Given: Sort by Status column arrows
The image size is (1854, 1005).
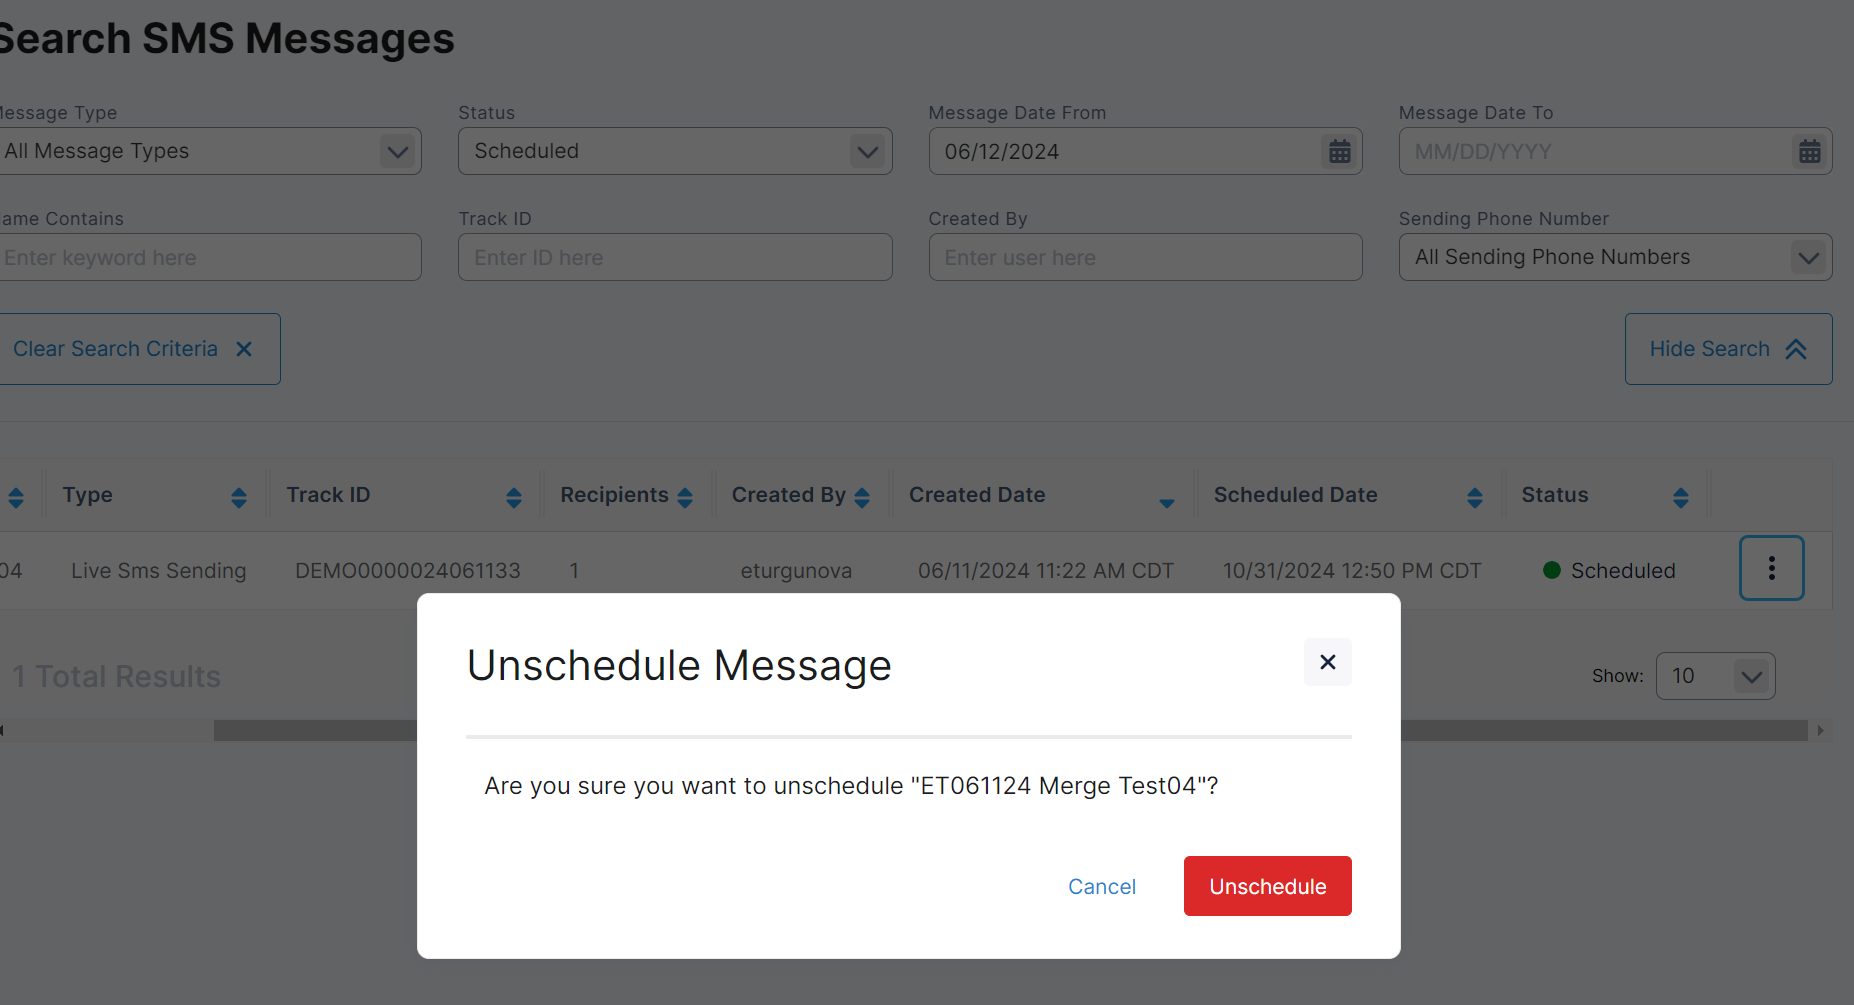Looking at the screenshot, I should pos(1680,497).
